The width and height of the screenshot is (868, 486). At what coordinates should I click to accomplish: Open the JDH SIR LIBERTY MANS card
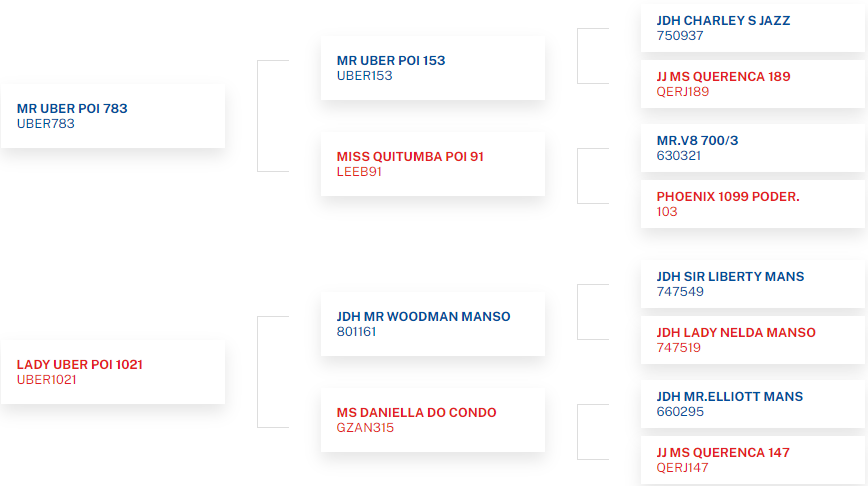click(753, 284)
